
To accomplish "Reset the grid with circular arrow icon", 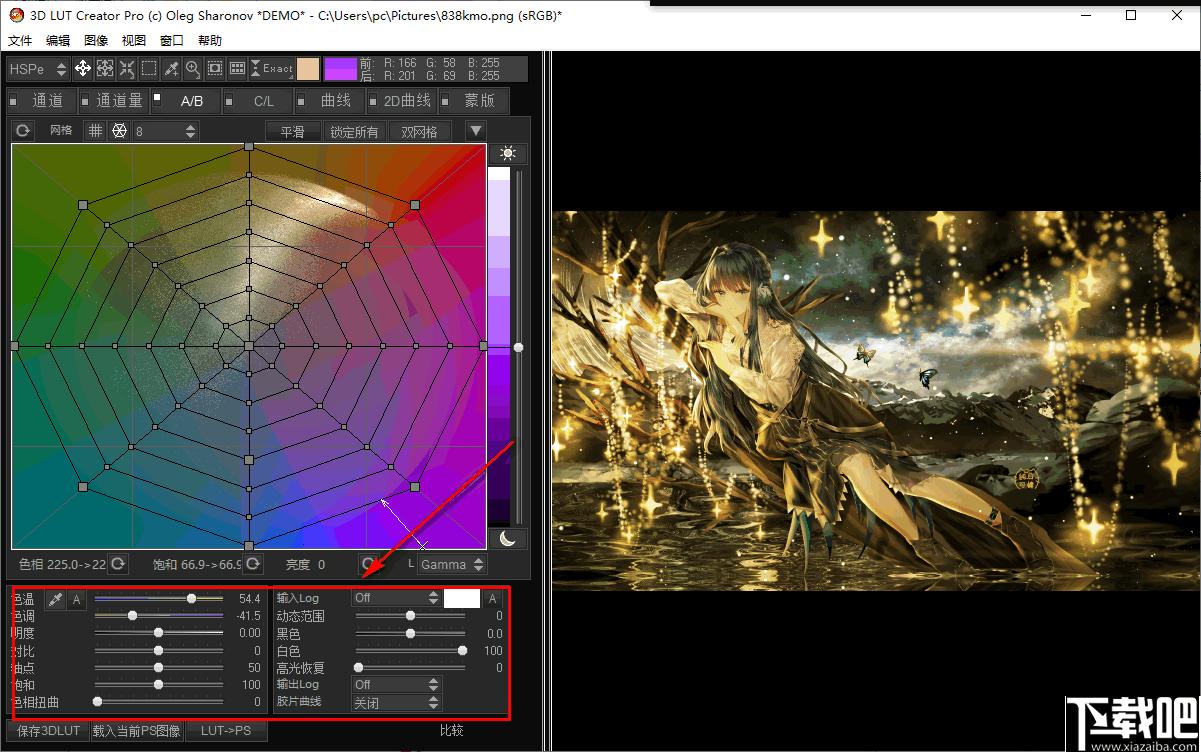I will point(24,131).
